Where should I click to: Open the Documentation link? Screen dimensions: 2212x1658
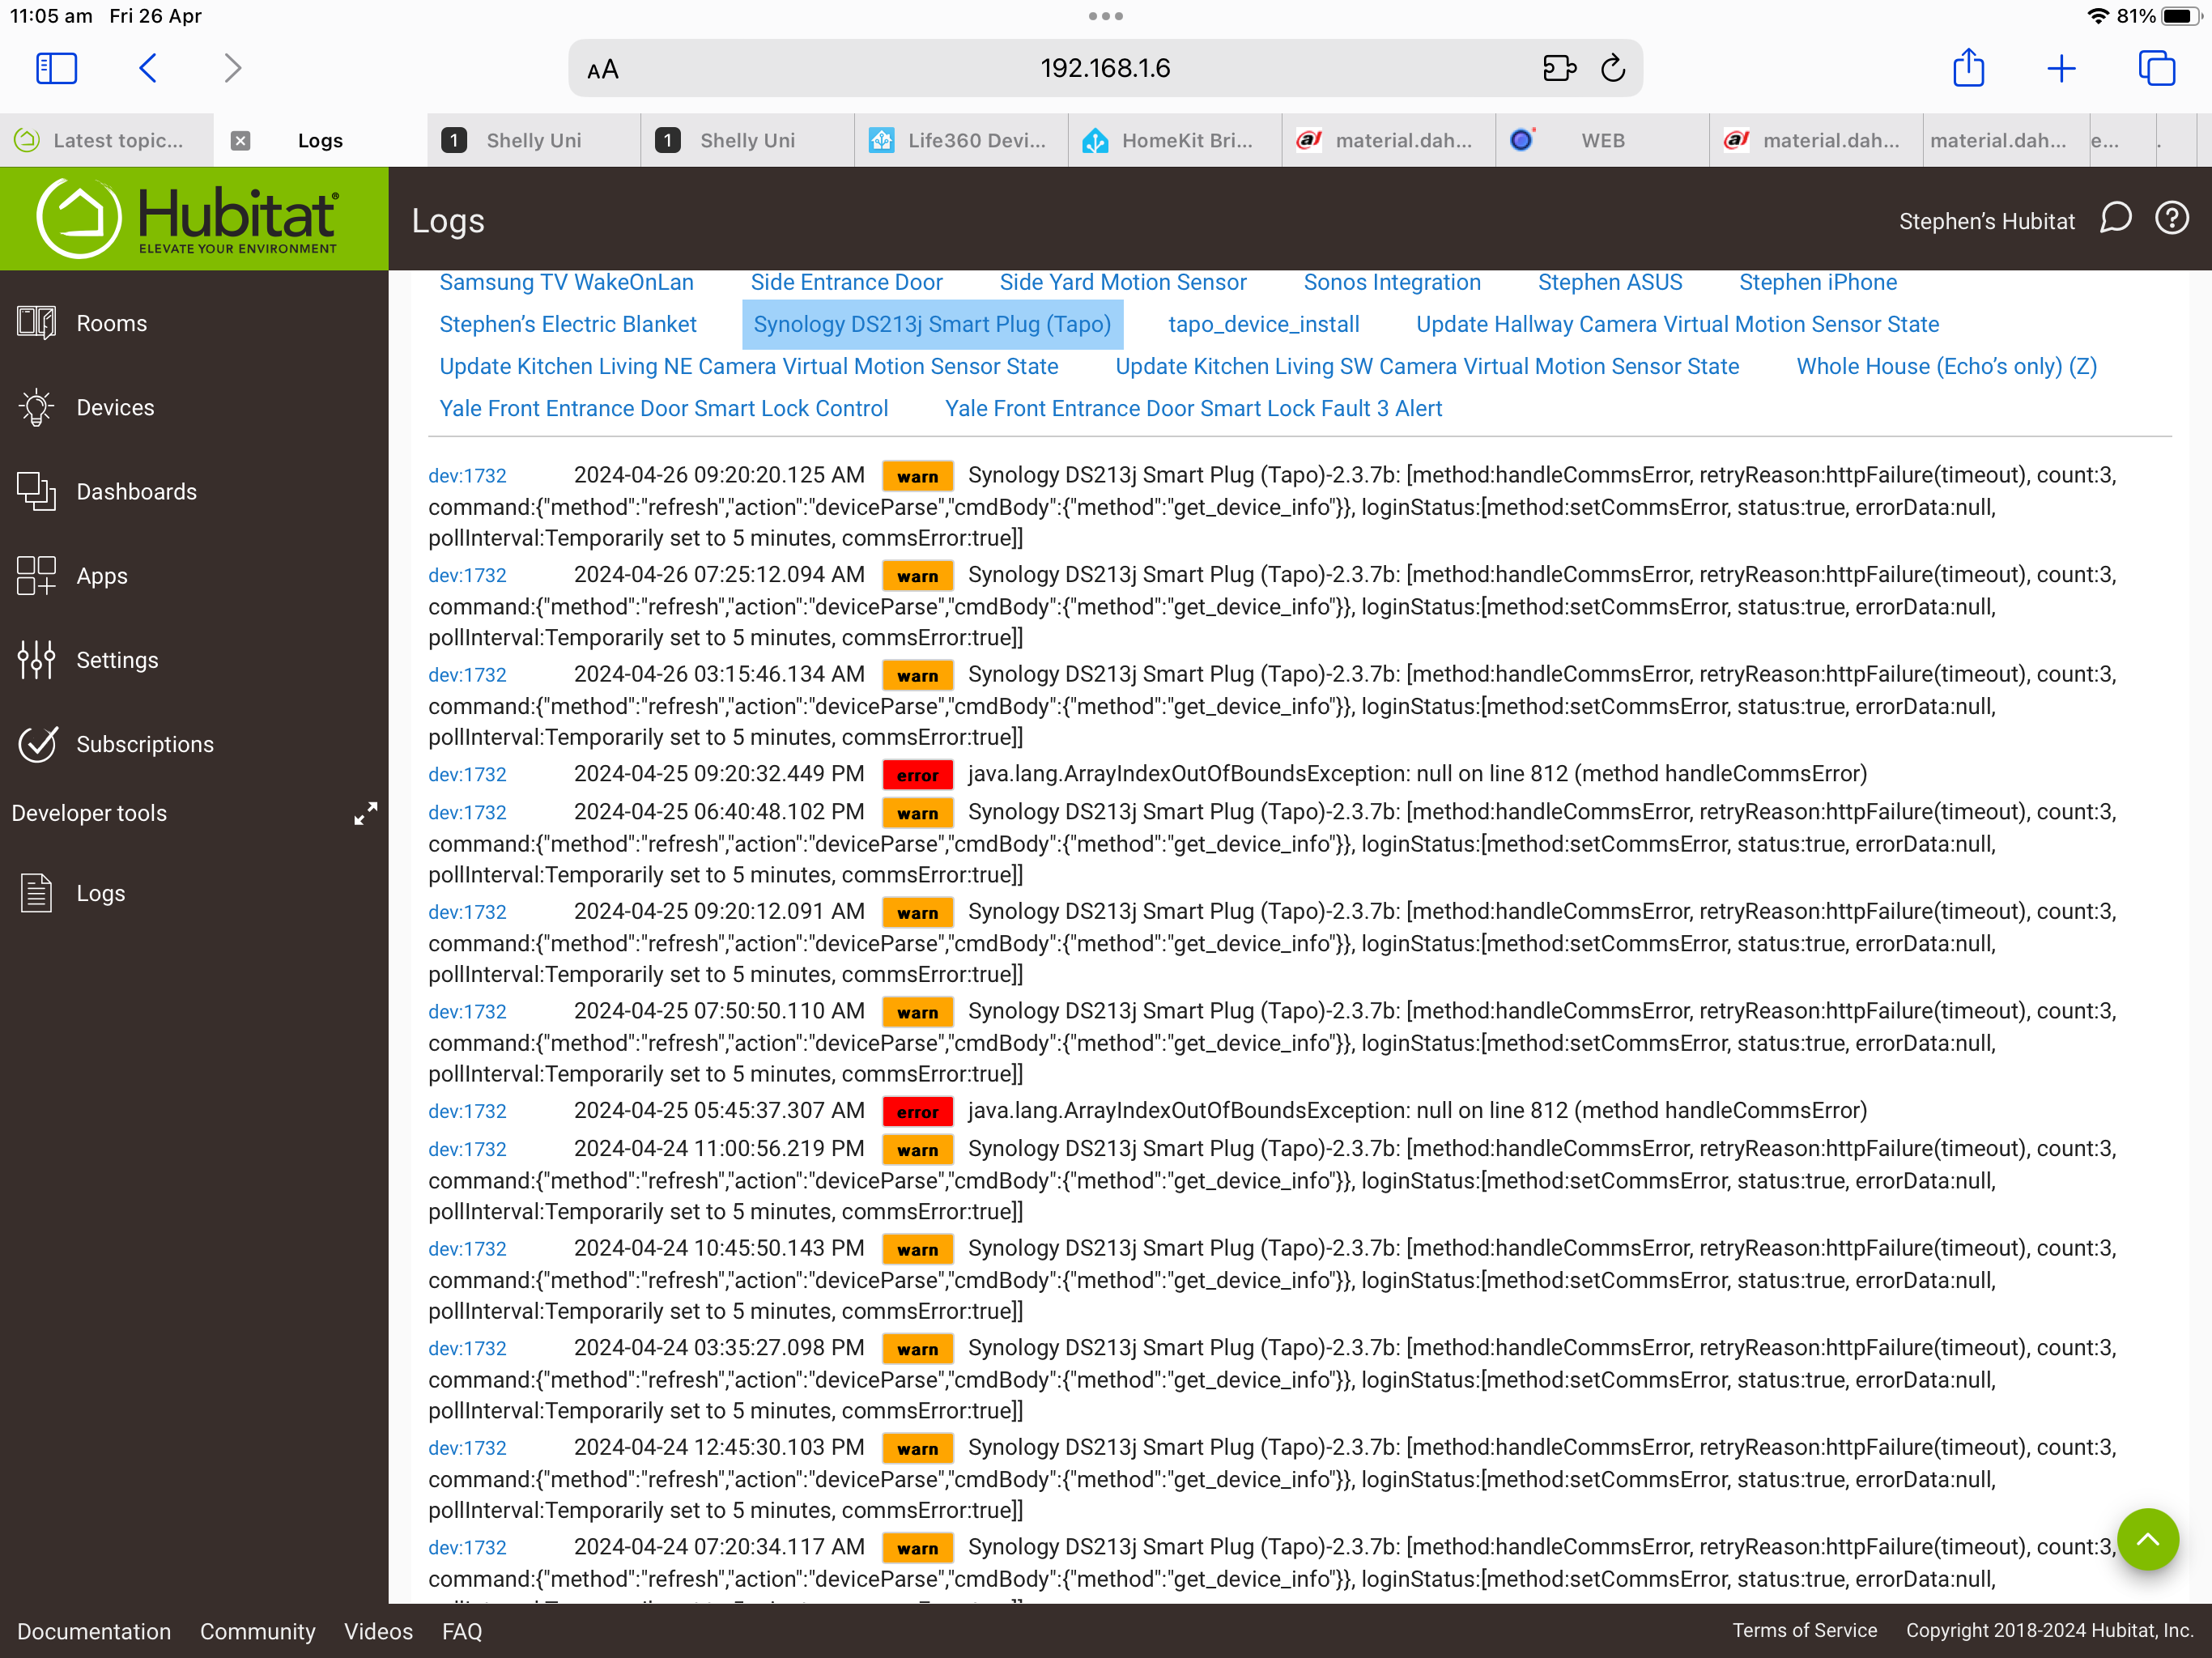[x=93, y=1631]
